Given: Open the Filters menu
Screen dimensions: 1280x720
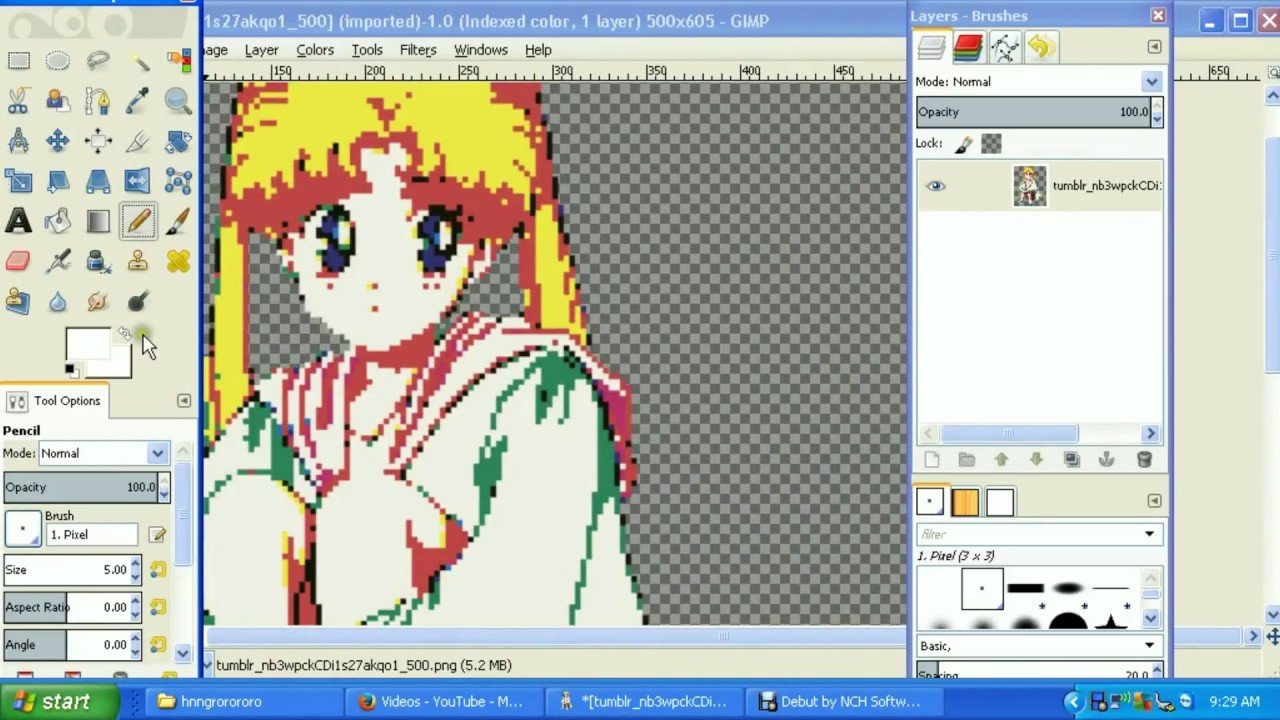Looking at the screenshot, I should pos(418,50).
